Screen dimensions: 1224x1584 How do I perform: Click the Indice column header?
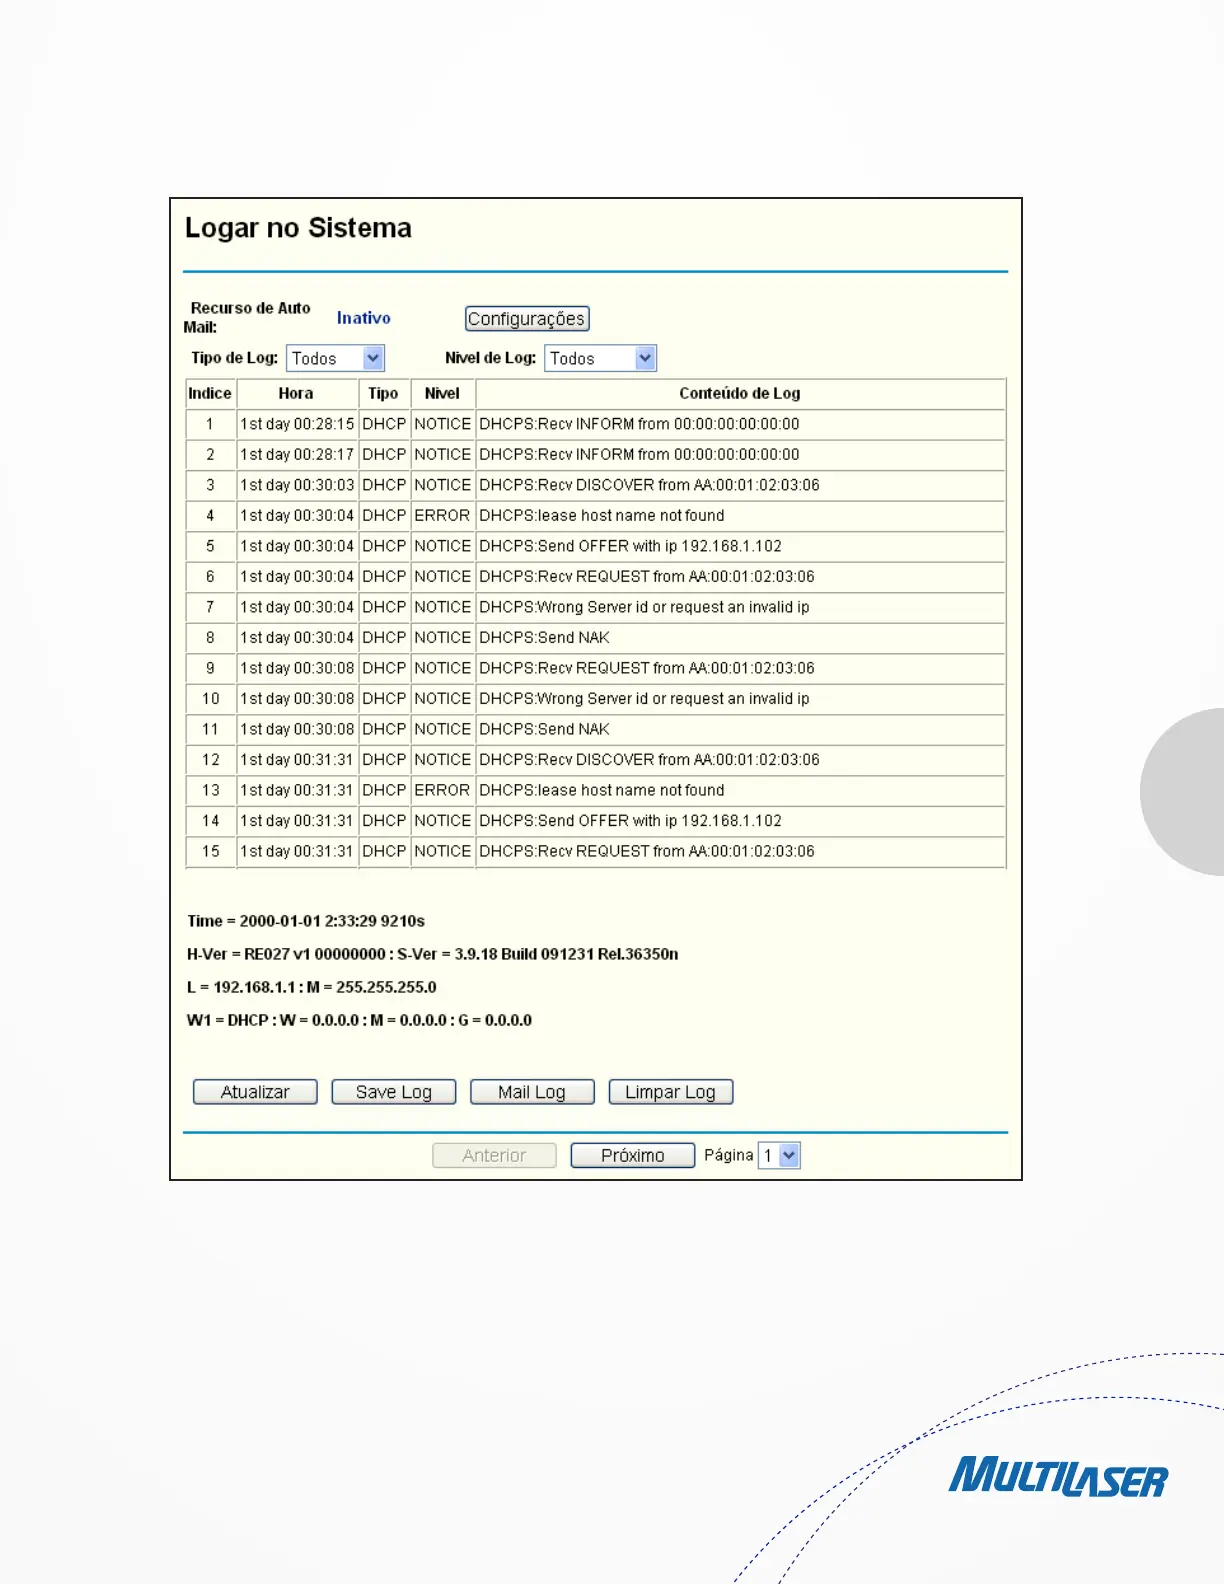click(210, 393)
